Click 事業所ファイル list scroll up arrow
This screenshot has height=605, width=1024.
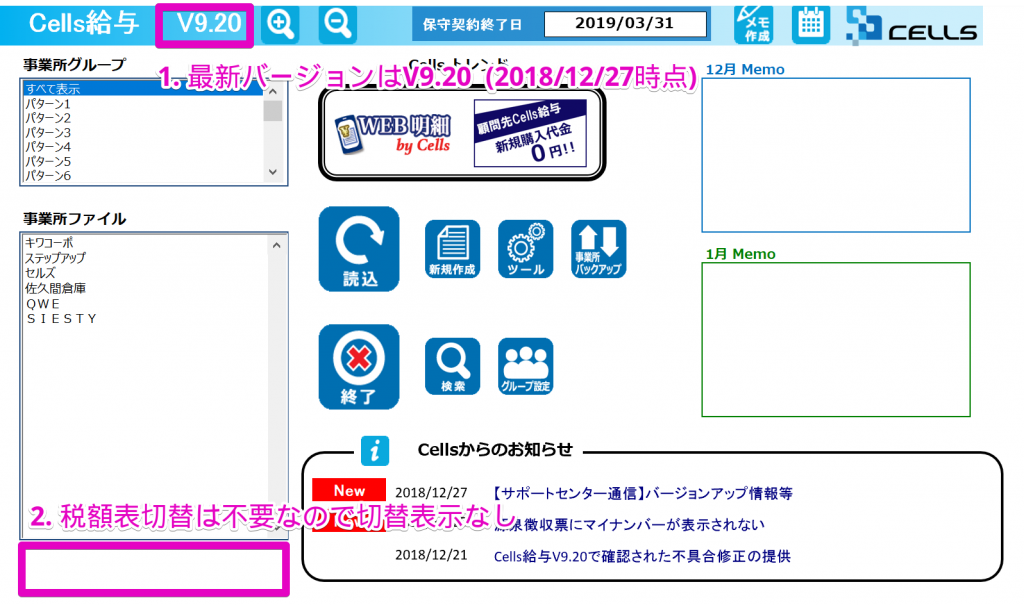276,245
